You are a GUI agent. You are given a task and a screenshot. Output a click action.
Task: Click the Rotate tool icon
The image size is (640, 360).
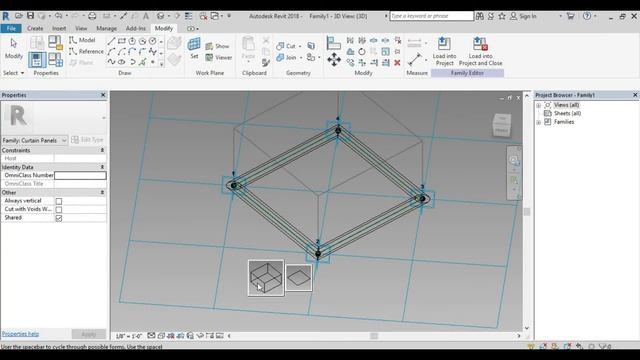click(x=362, y=52)
